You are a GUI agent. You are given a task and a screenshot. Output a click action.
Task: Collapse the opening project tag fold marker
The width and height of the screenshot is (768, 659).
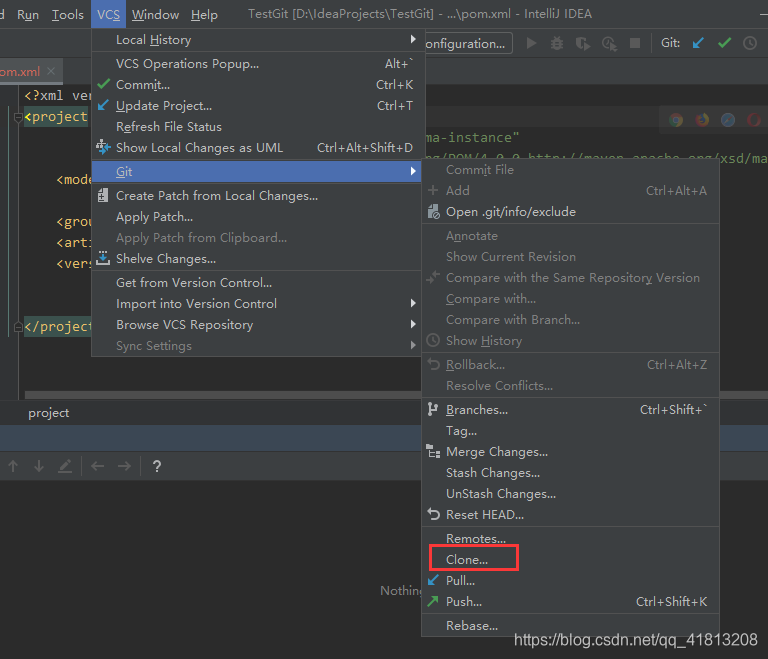pyautogui.click(x=18, y=117)
